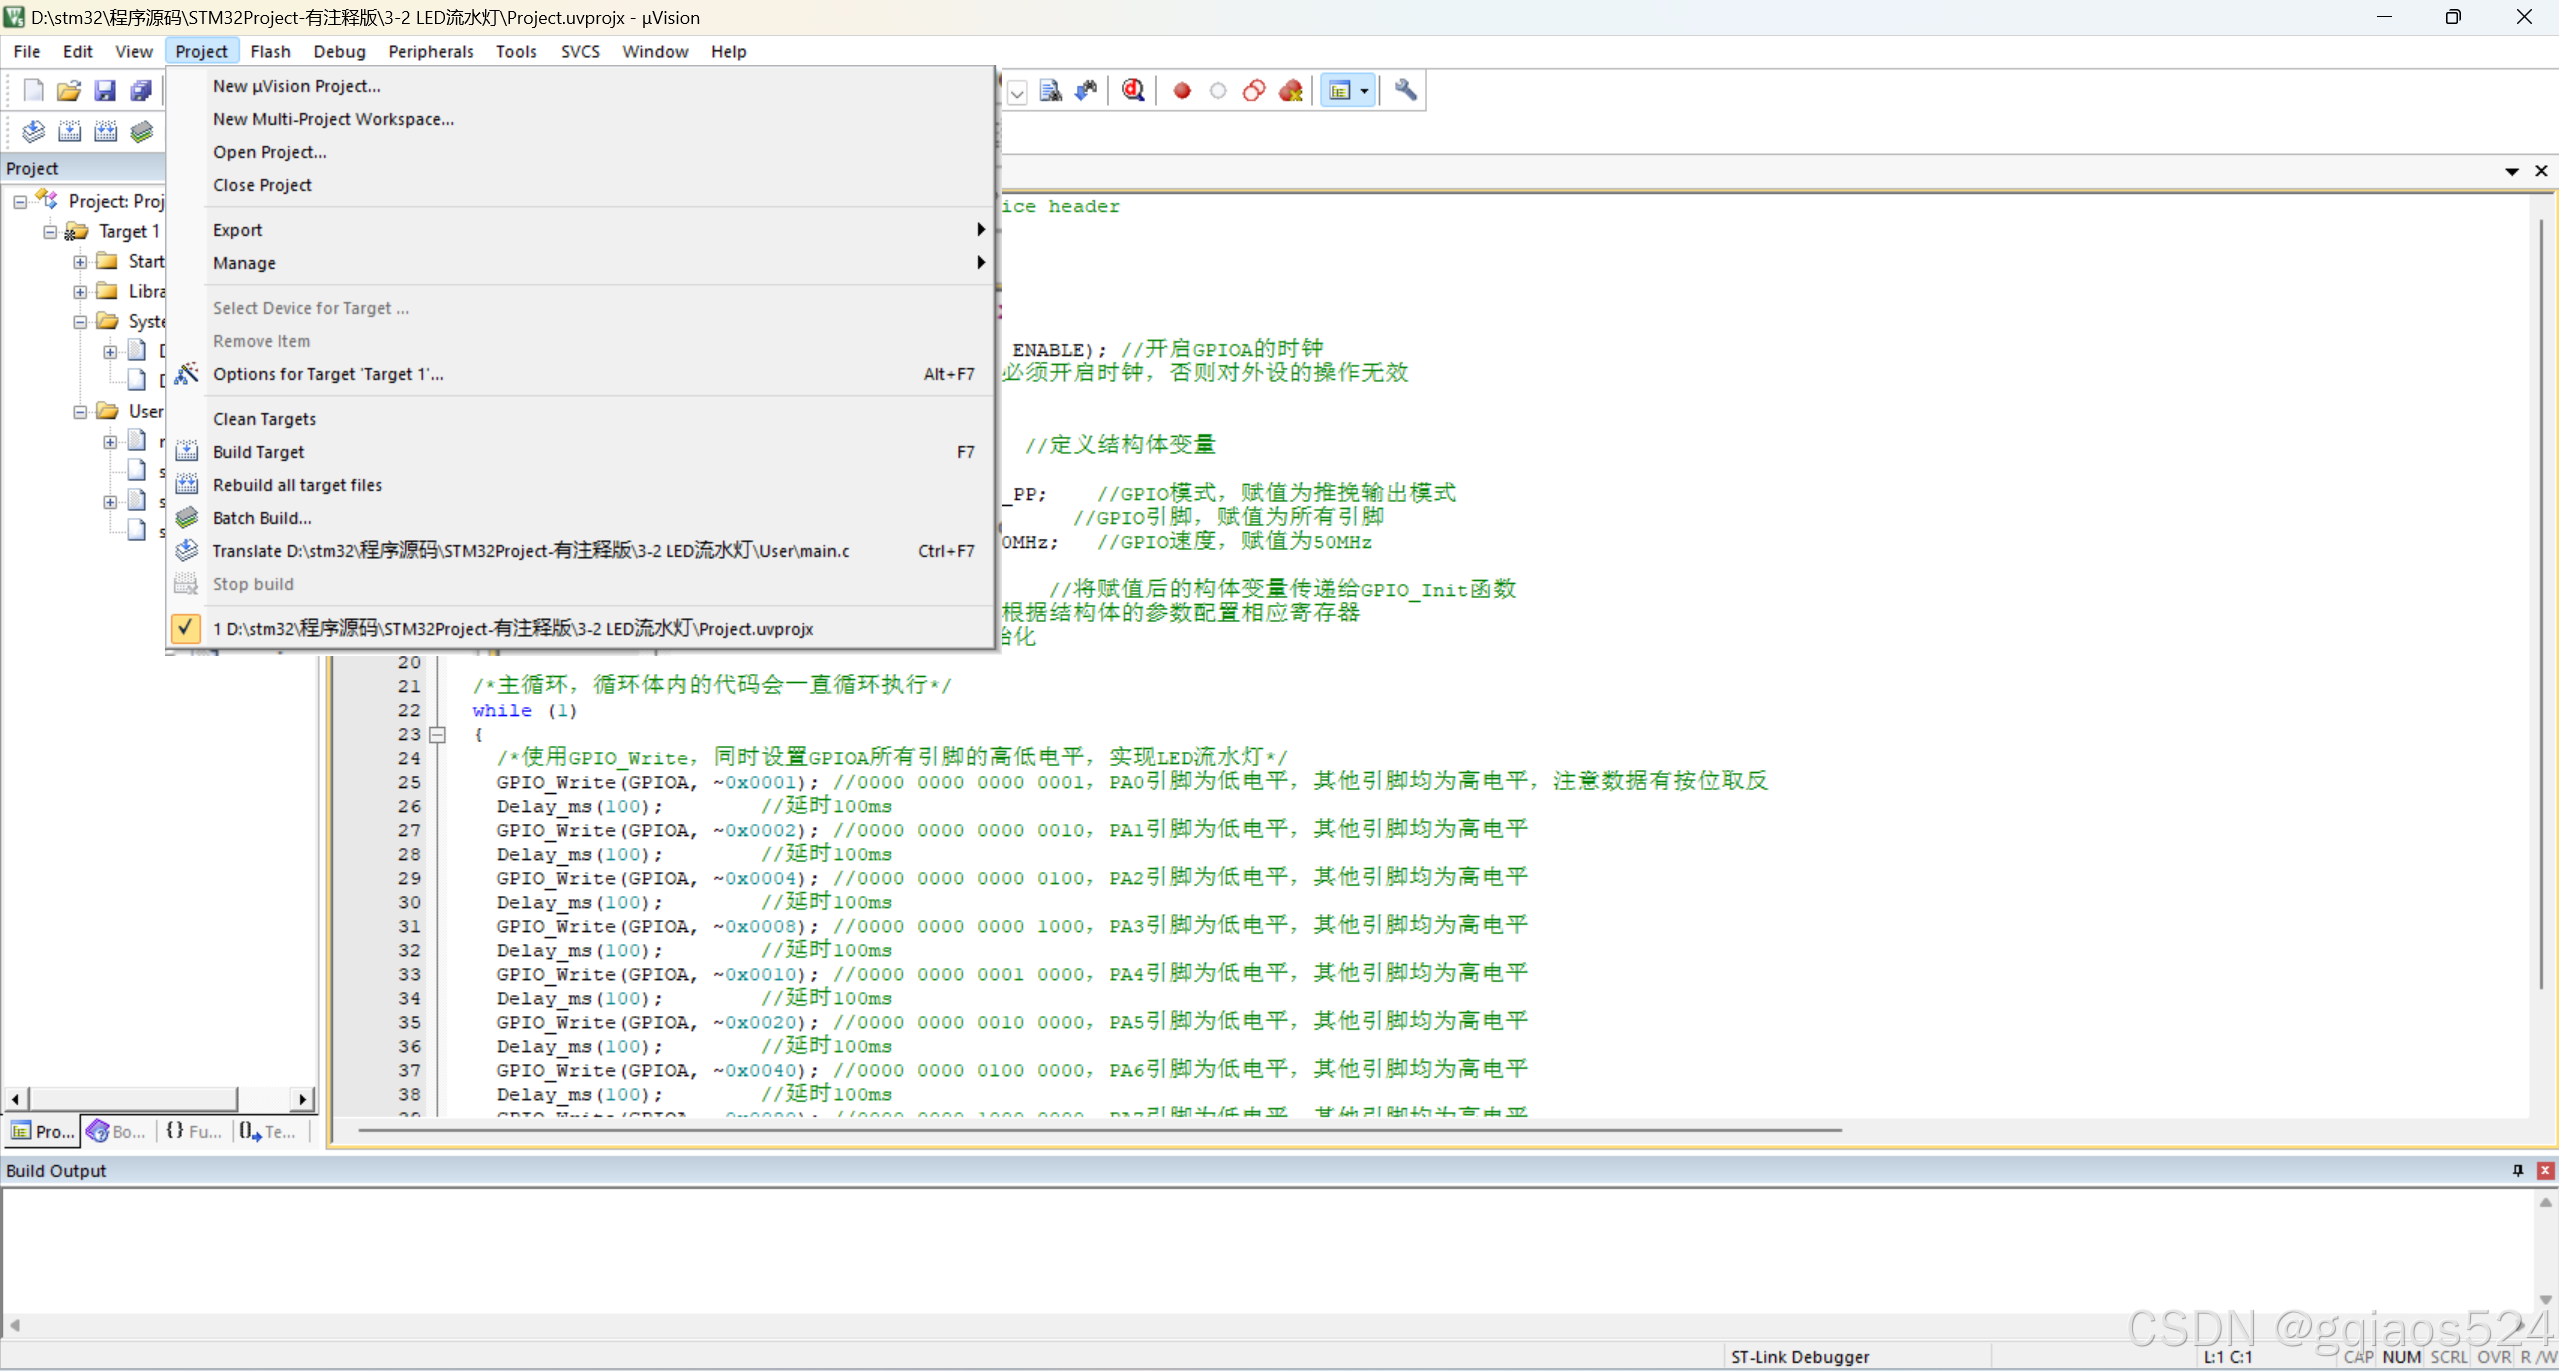Viewport: 2559px width, 1371px height.
Task: Click the Open file folder icon
Action: (69, 91)
